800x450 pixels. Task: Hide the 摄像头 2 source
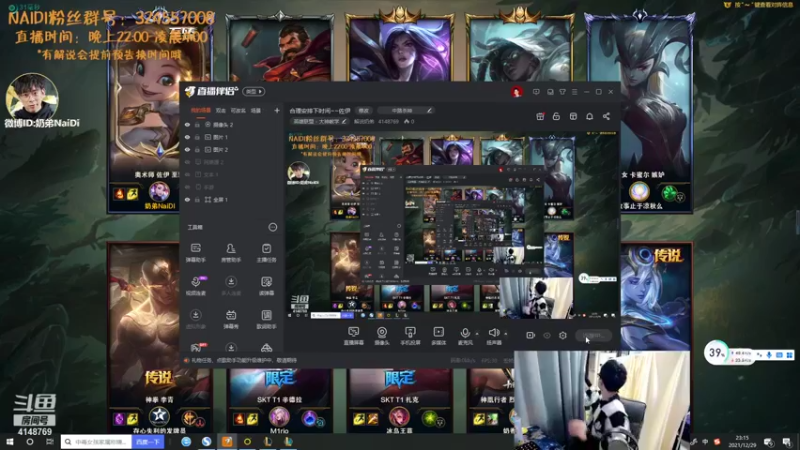click(x=187, y=124)
